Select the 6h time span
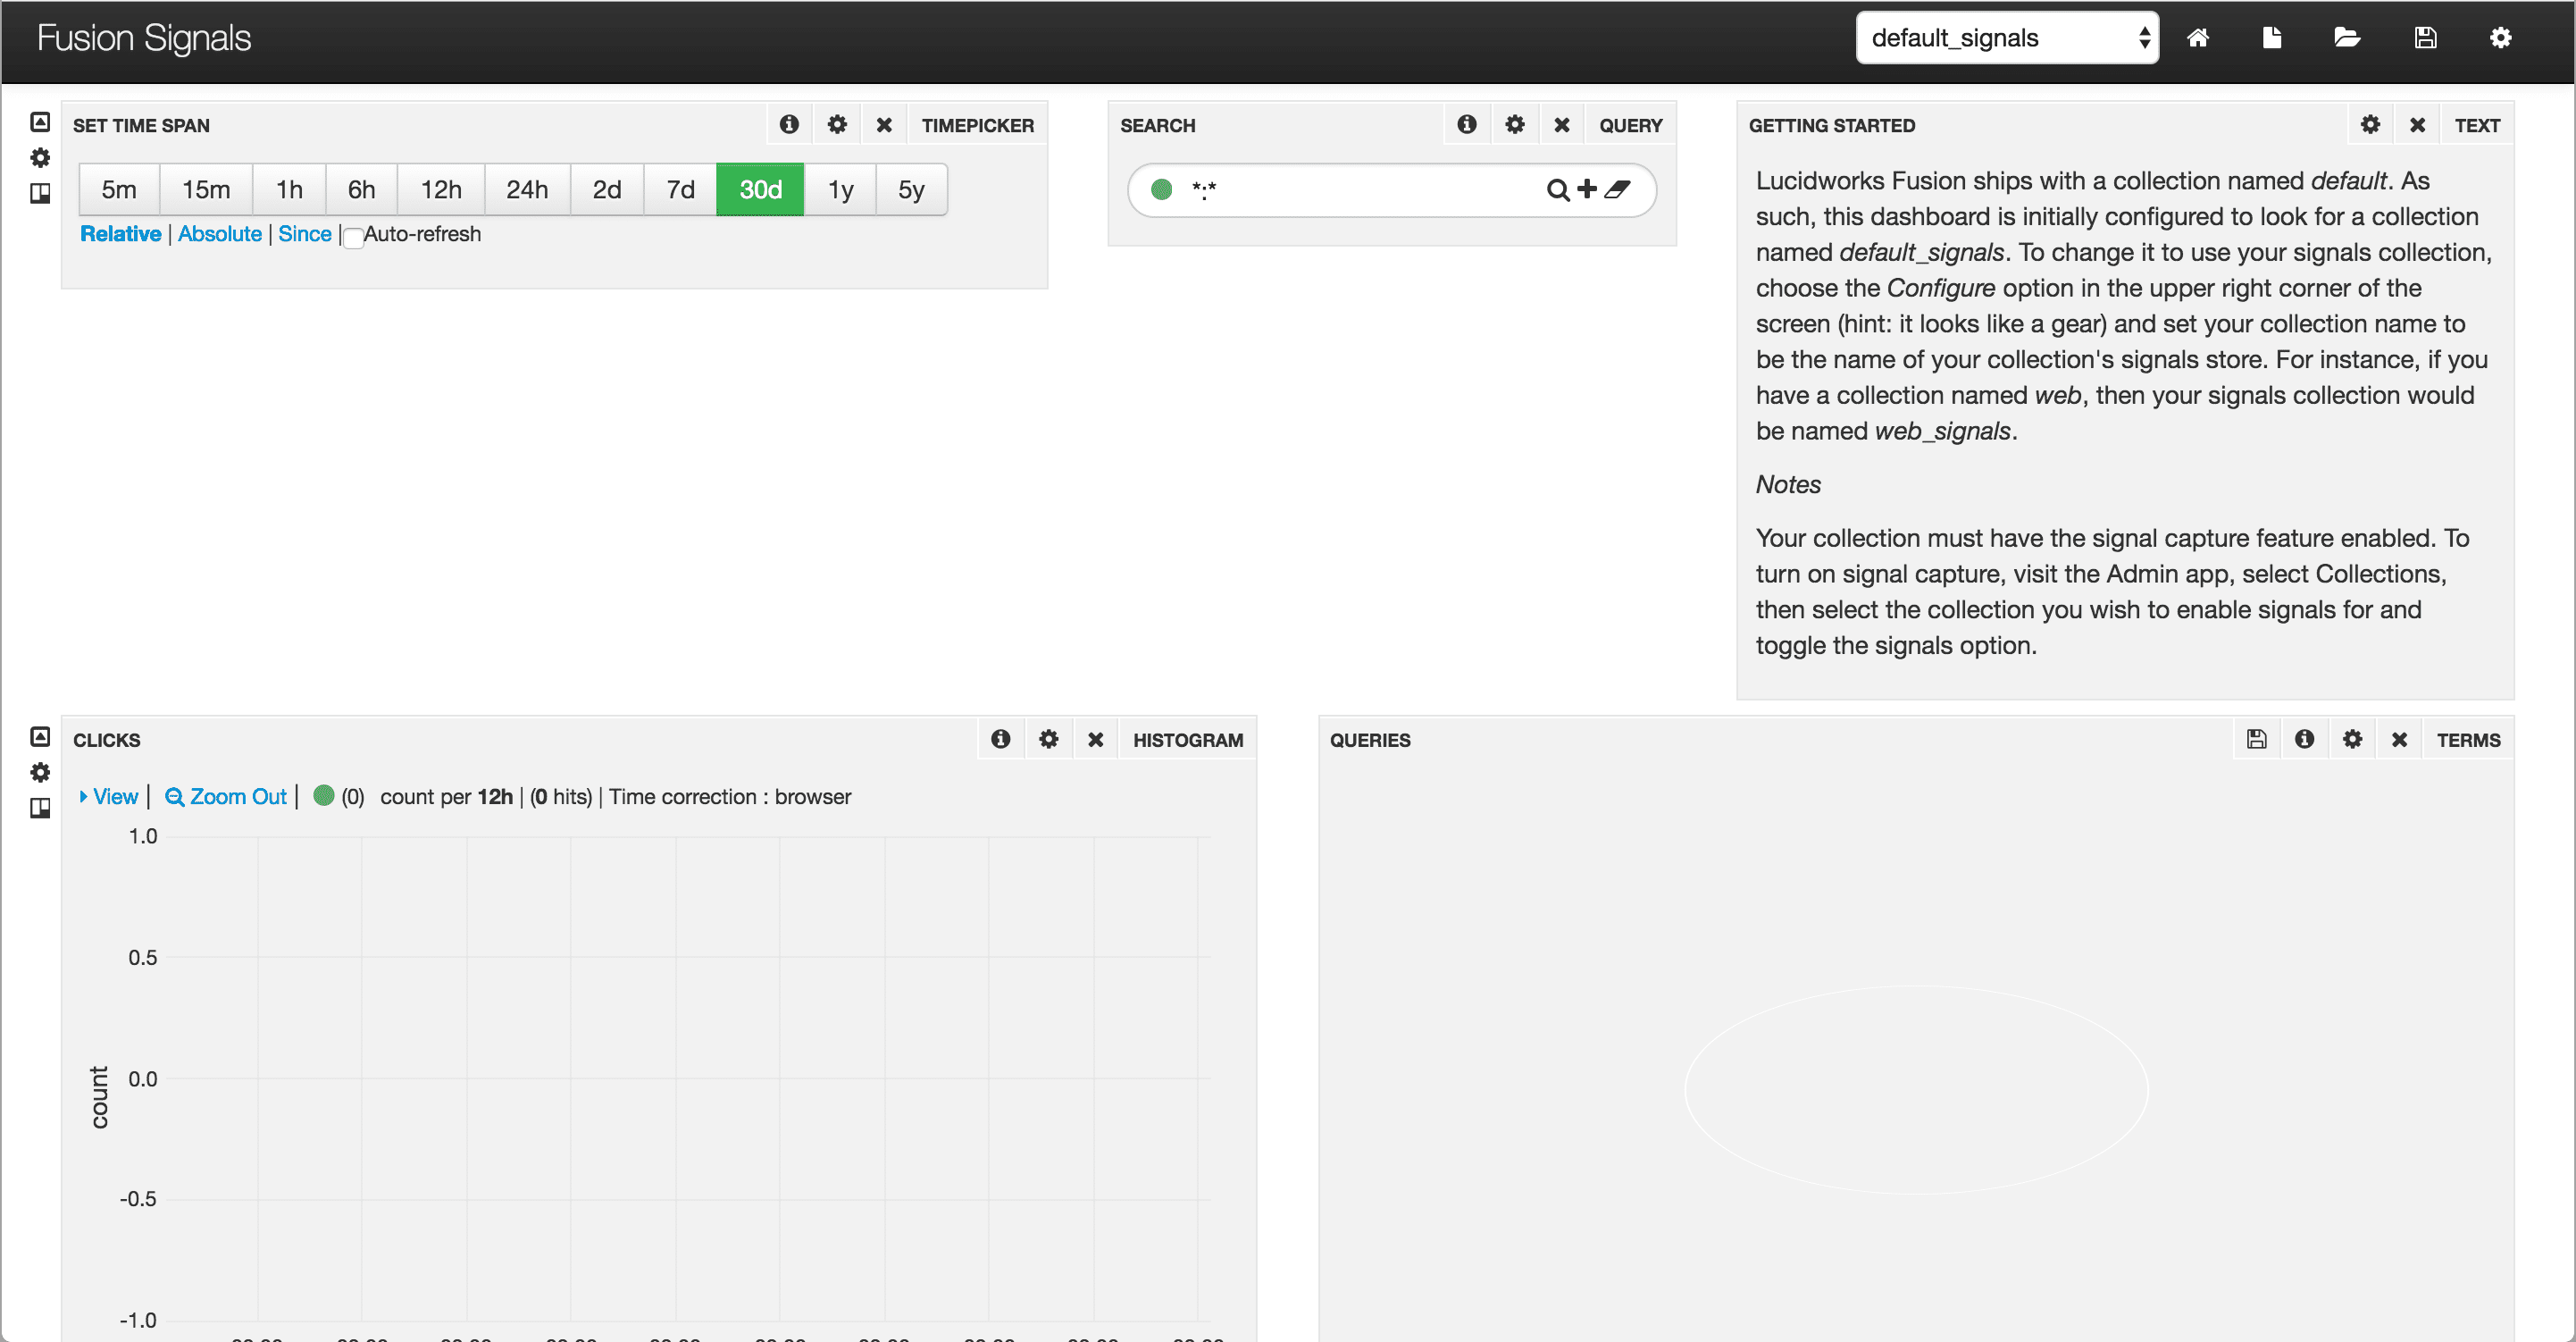This screenshot has height=1342, width=2576. point(361,189)
